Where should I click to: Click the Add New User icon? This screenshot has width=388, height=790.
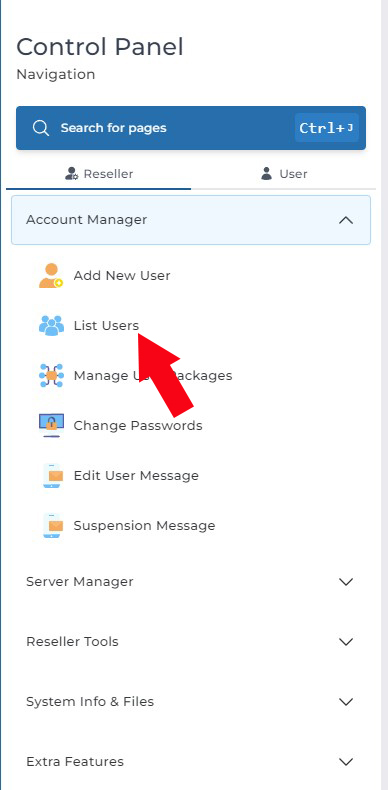click(x=51, y=276)
